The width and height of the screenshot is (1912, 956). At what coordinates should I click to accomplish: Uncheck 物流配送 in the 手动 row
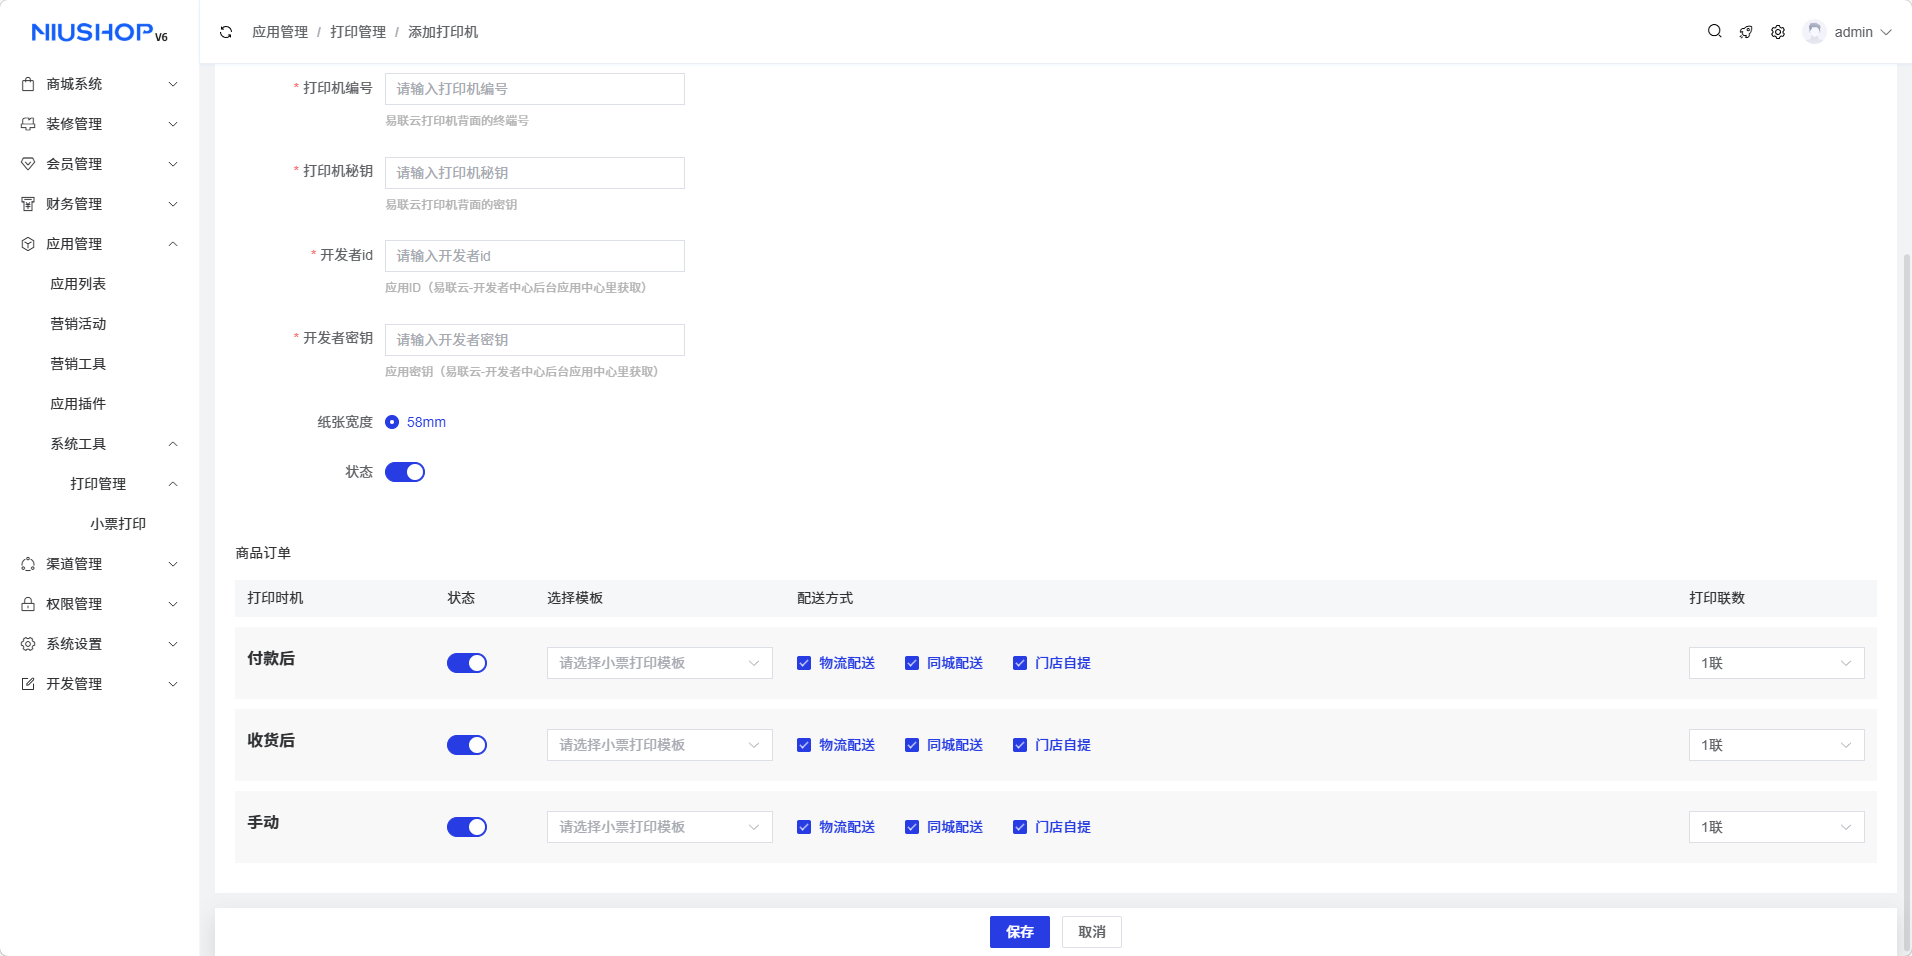[804, 827]
